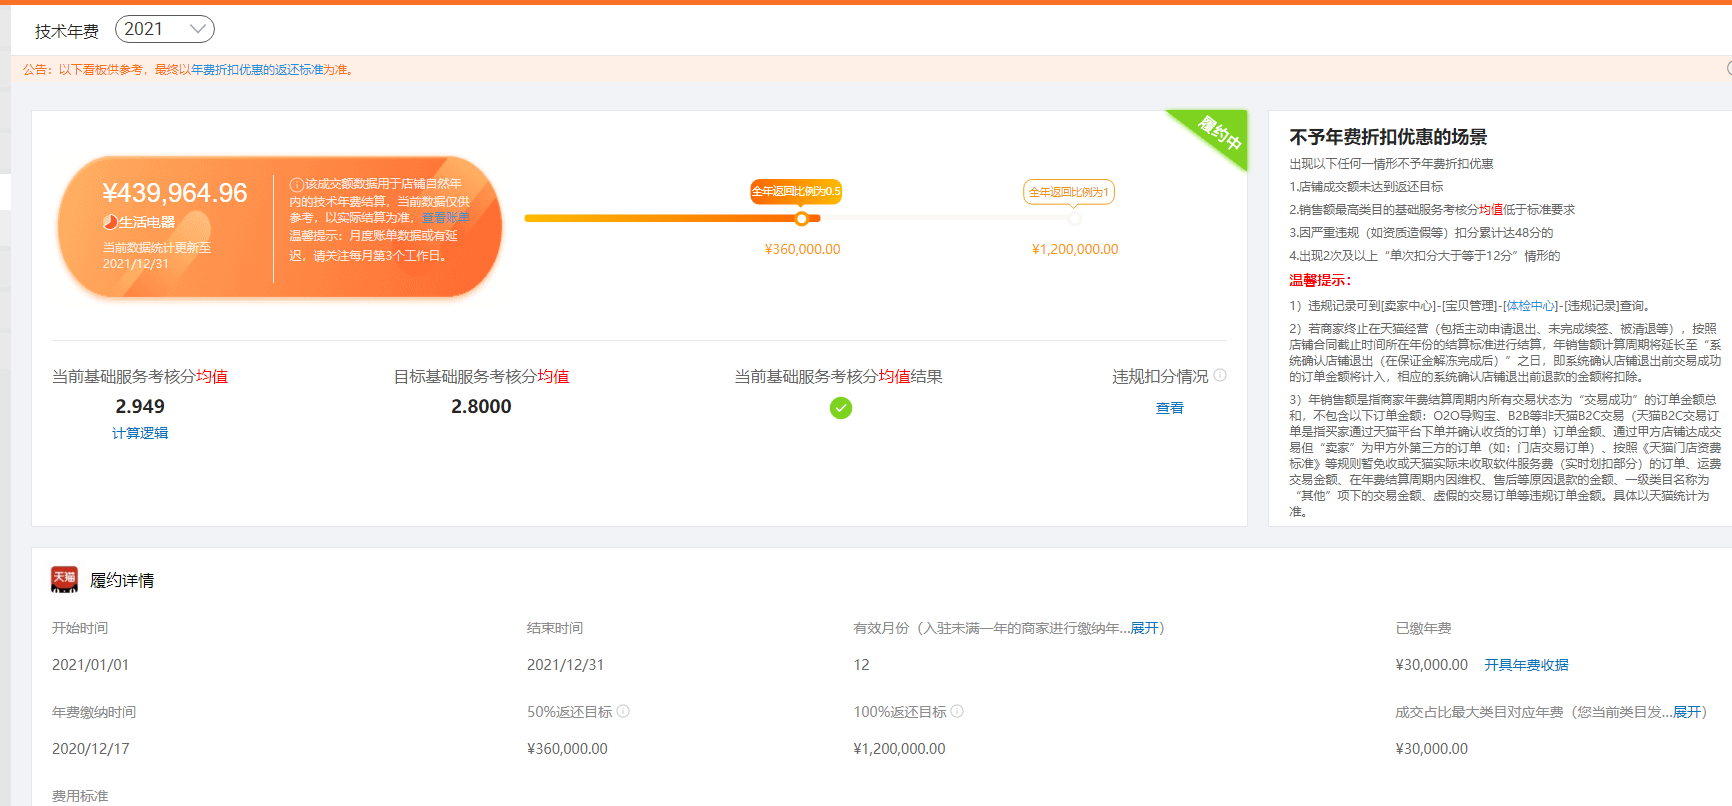1732x806 pixels.
Task: Select the 全年返回比例为0.5 orange label
Action: (x=796, y=191)
